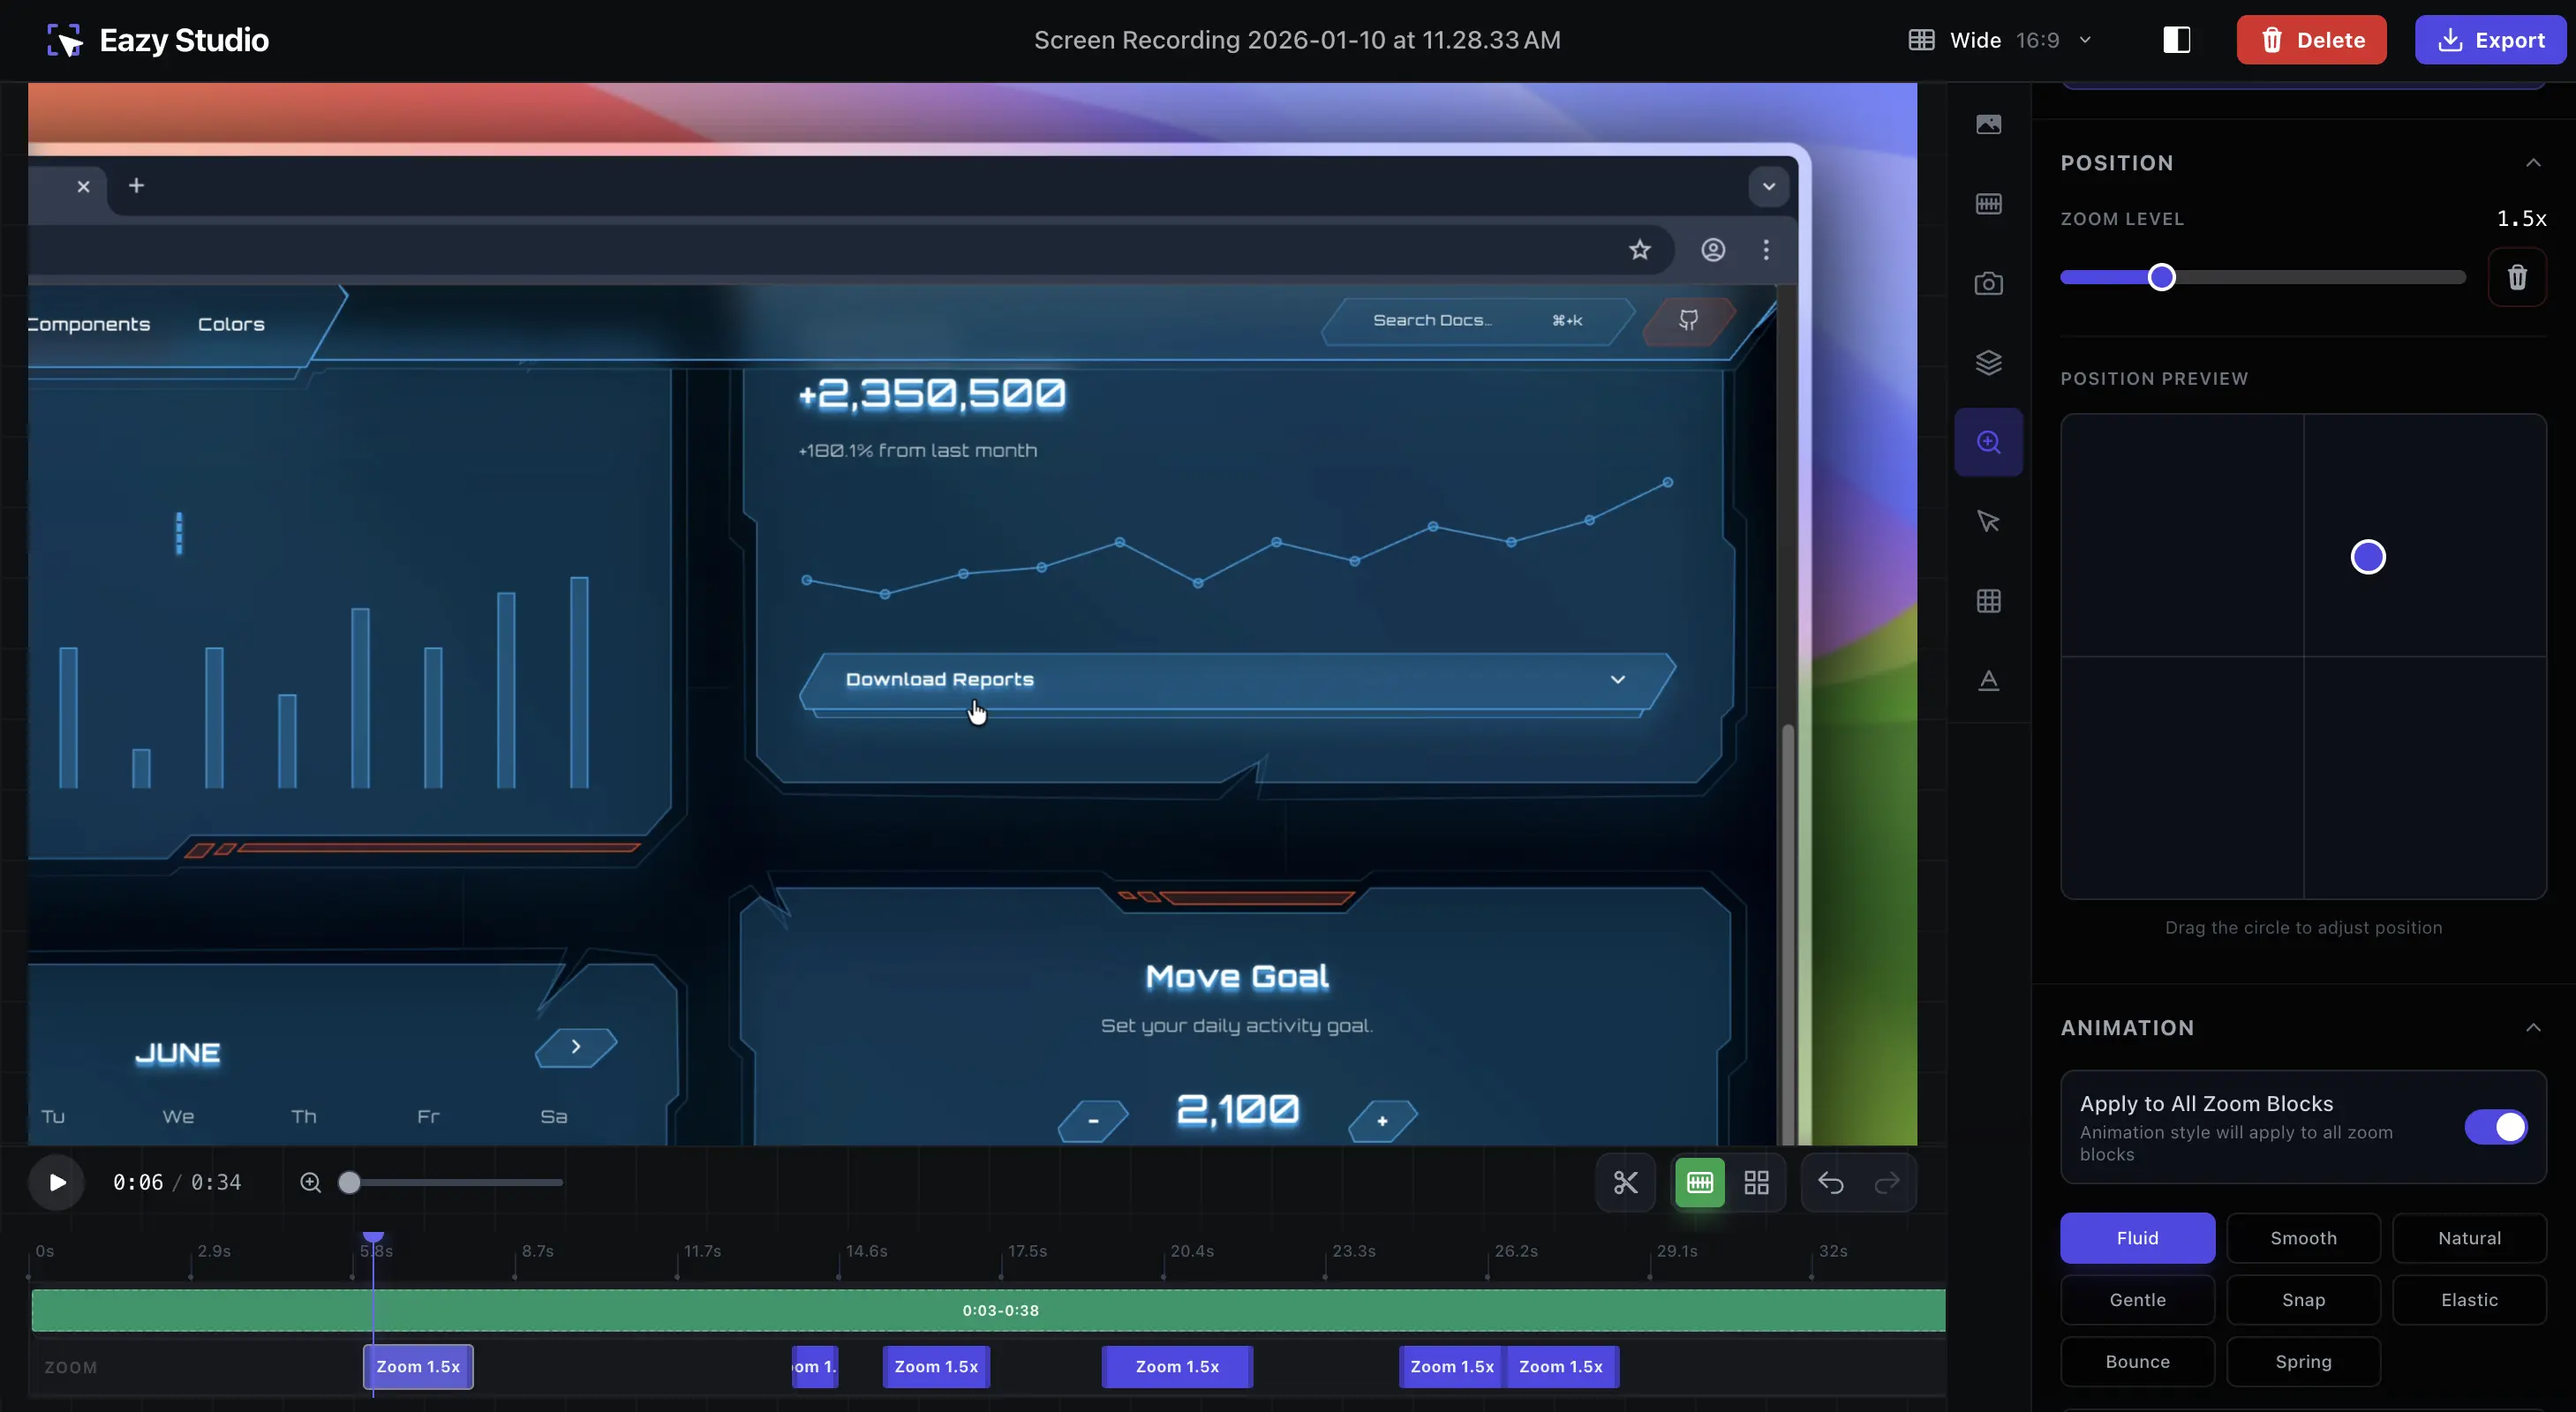Image resolution: width=2576 pixels, height=1412 pixels.
Task: Select the Smooth animation style
Action: coord(2302,1238)
